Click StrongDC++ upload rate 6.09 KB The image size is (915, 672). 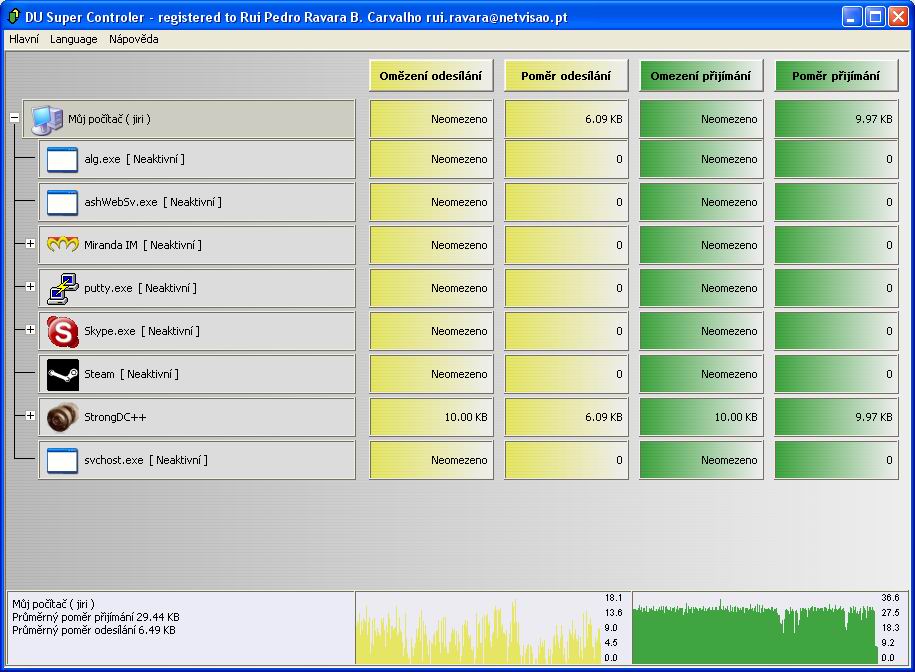click(566, 417)
